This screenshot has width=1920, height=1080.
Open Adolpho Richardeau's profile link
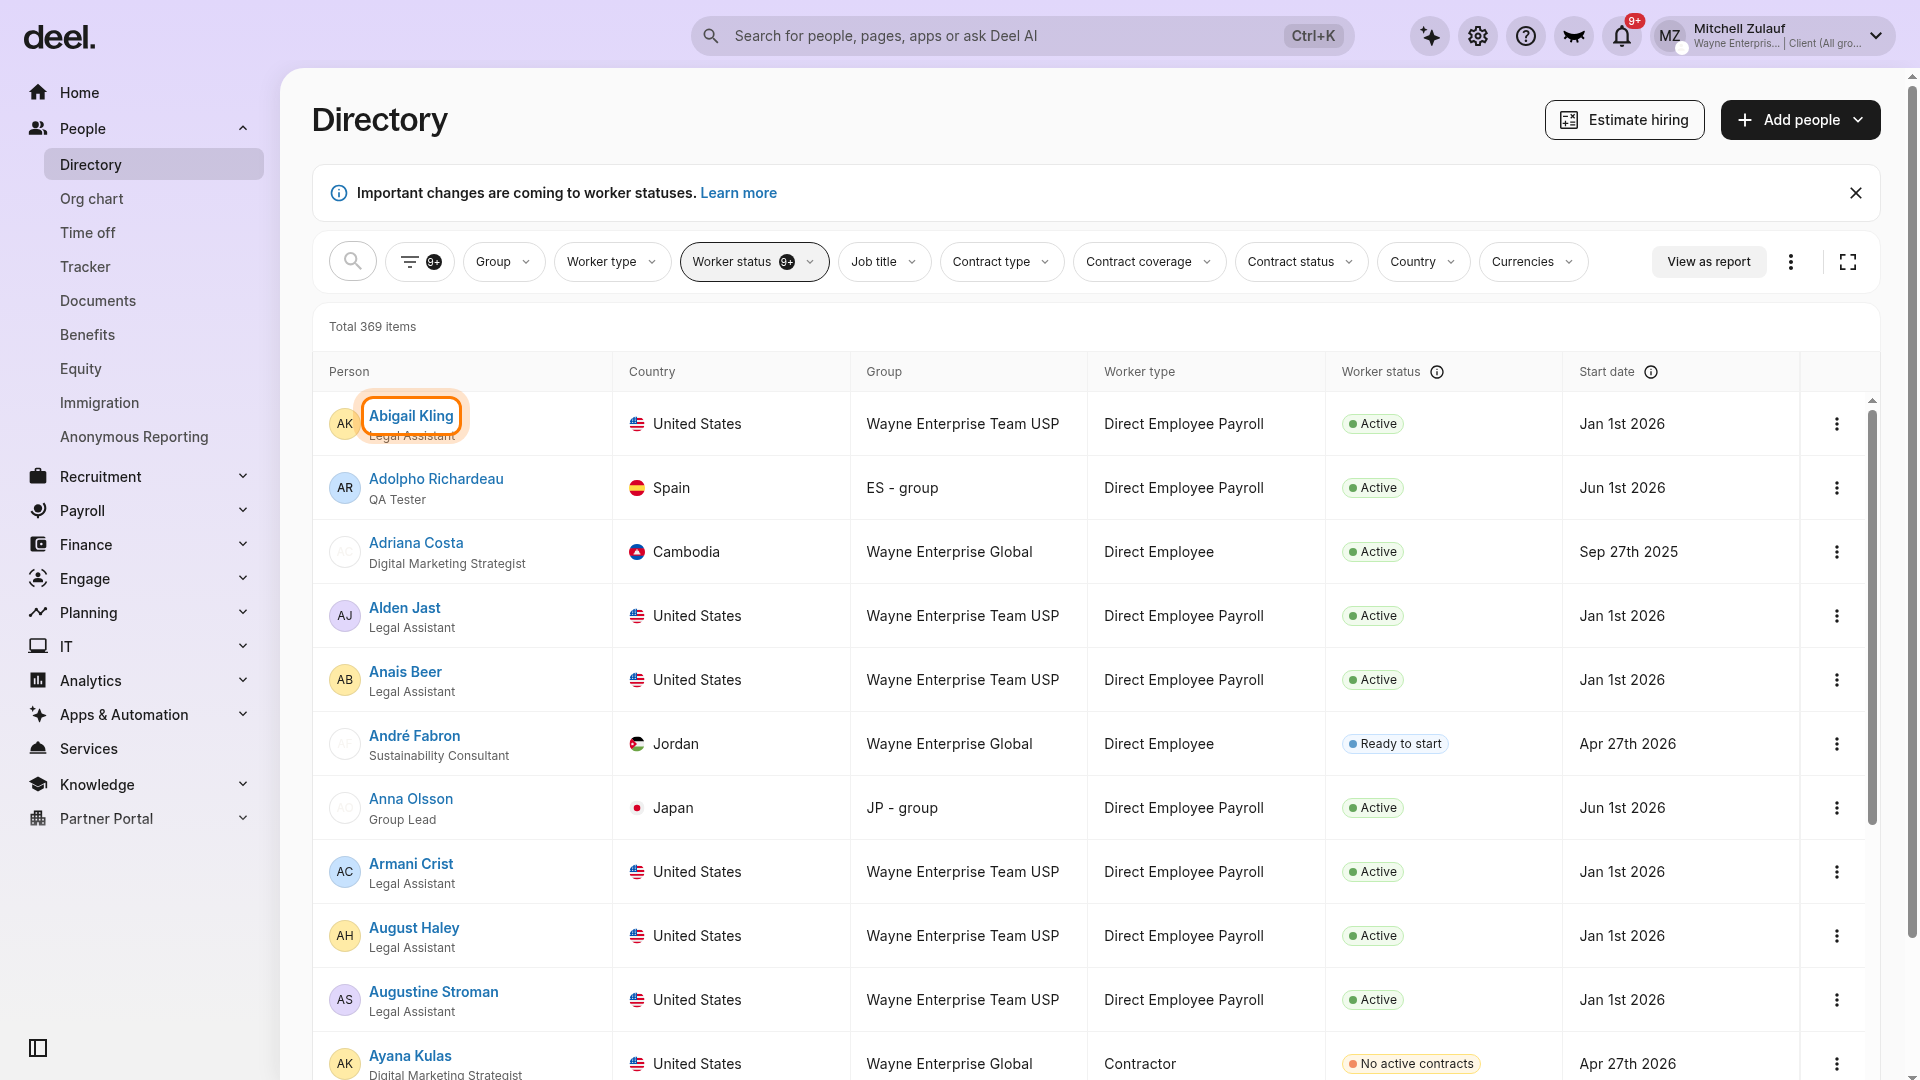coord(436,479)
